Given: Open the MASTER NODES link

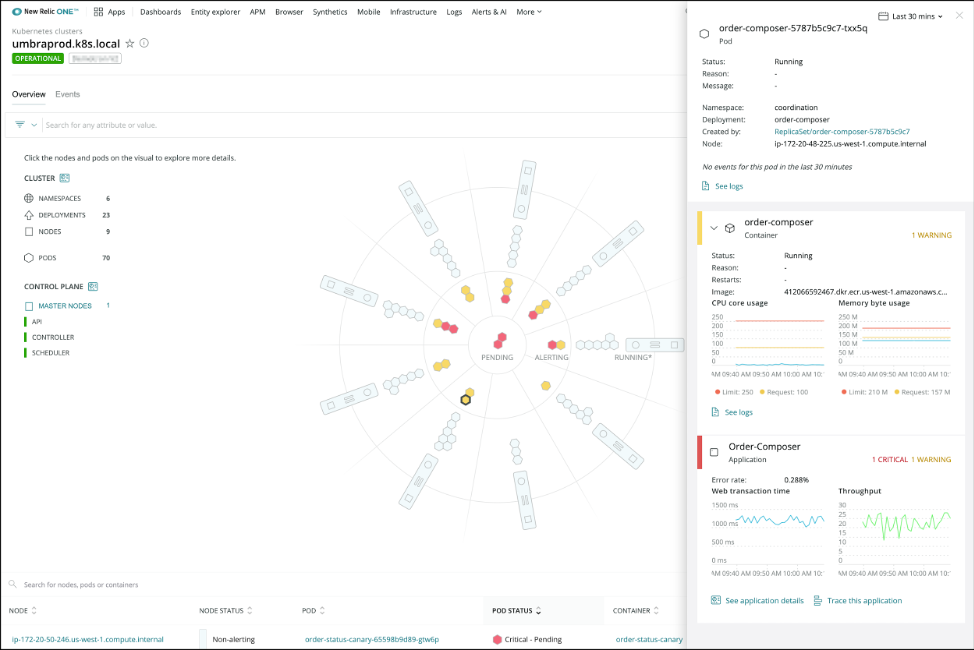Looking at the screenshot, I should pos(65,306).
